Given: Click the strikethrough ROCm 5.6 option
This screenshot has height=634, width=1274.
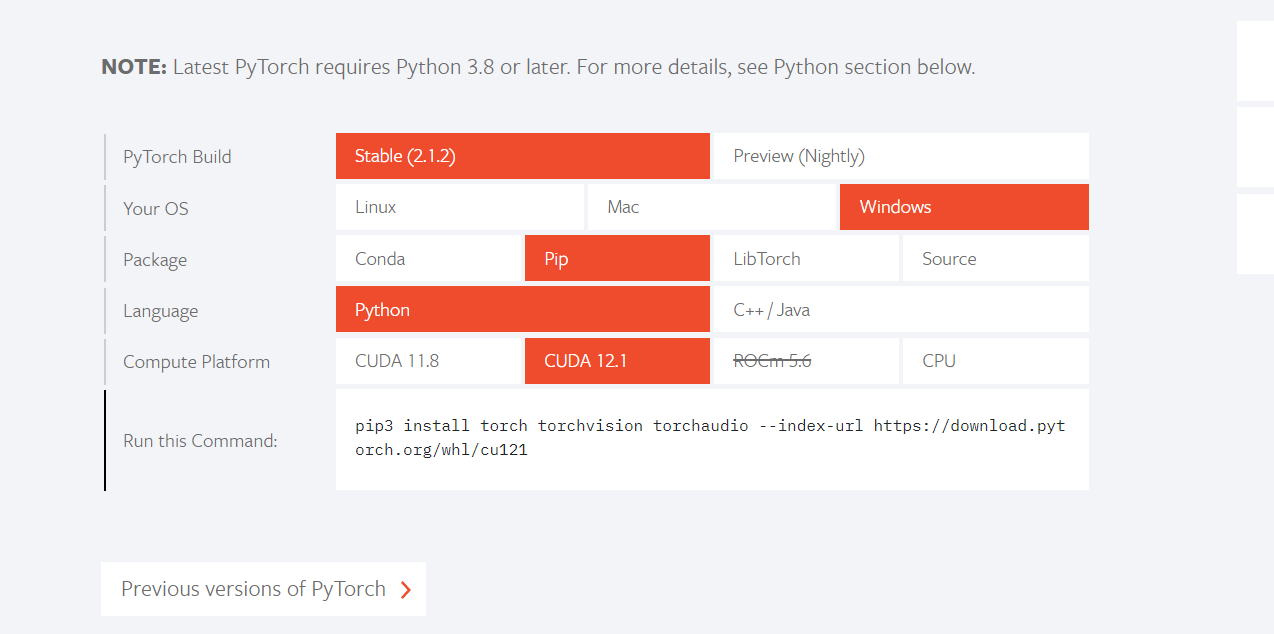Looking at the screenshot, I should coord(806,361).
